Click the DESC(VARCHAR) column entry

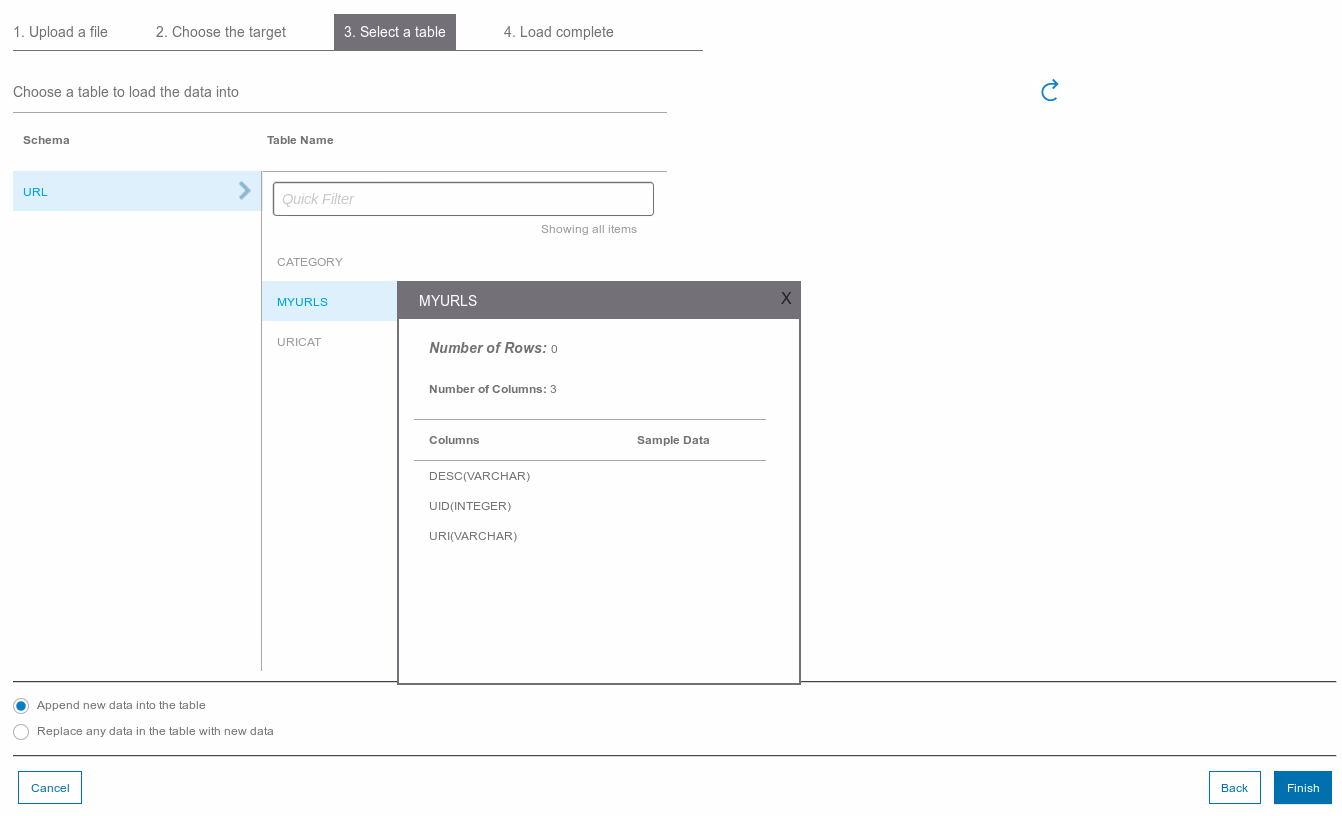[480, 476]
